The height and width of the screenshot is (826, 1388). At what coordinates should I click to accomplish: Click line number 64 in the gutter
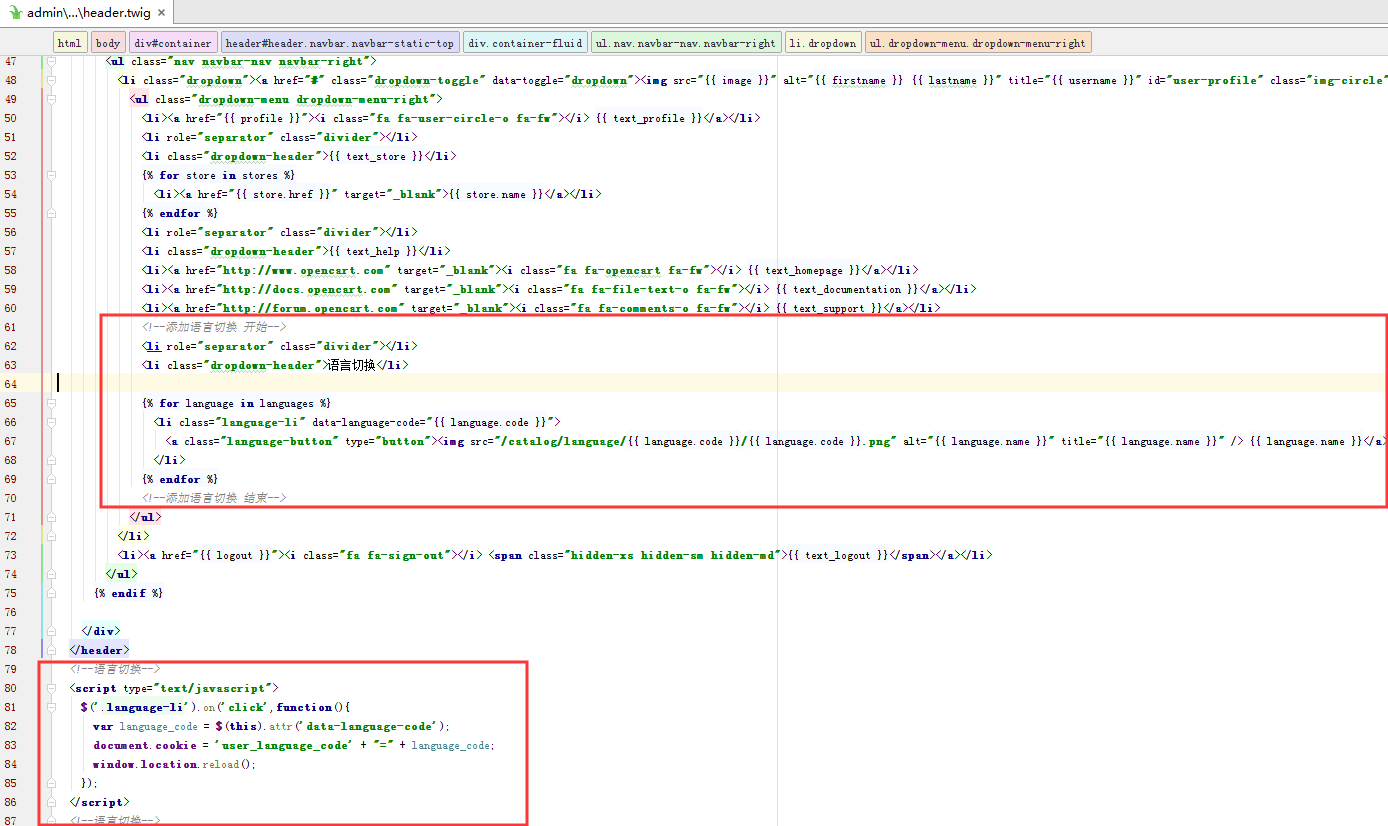11,384
